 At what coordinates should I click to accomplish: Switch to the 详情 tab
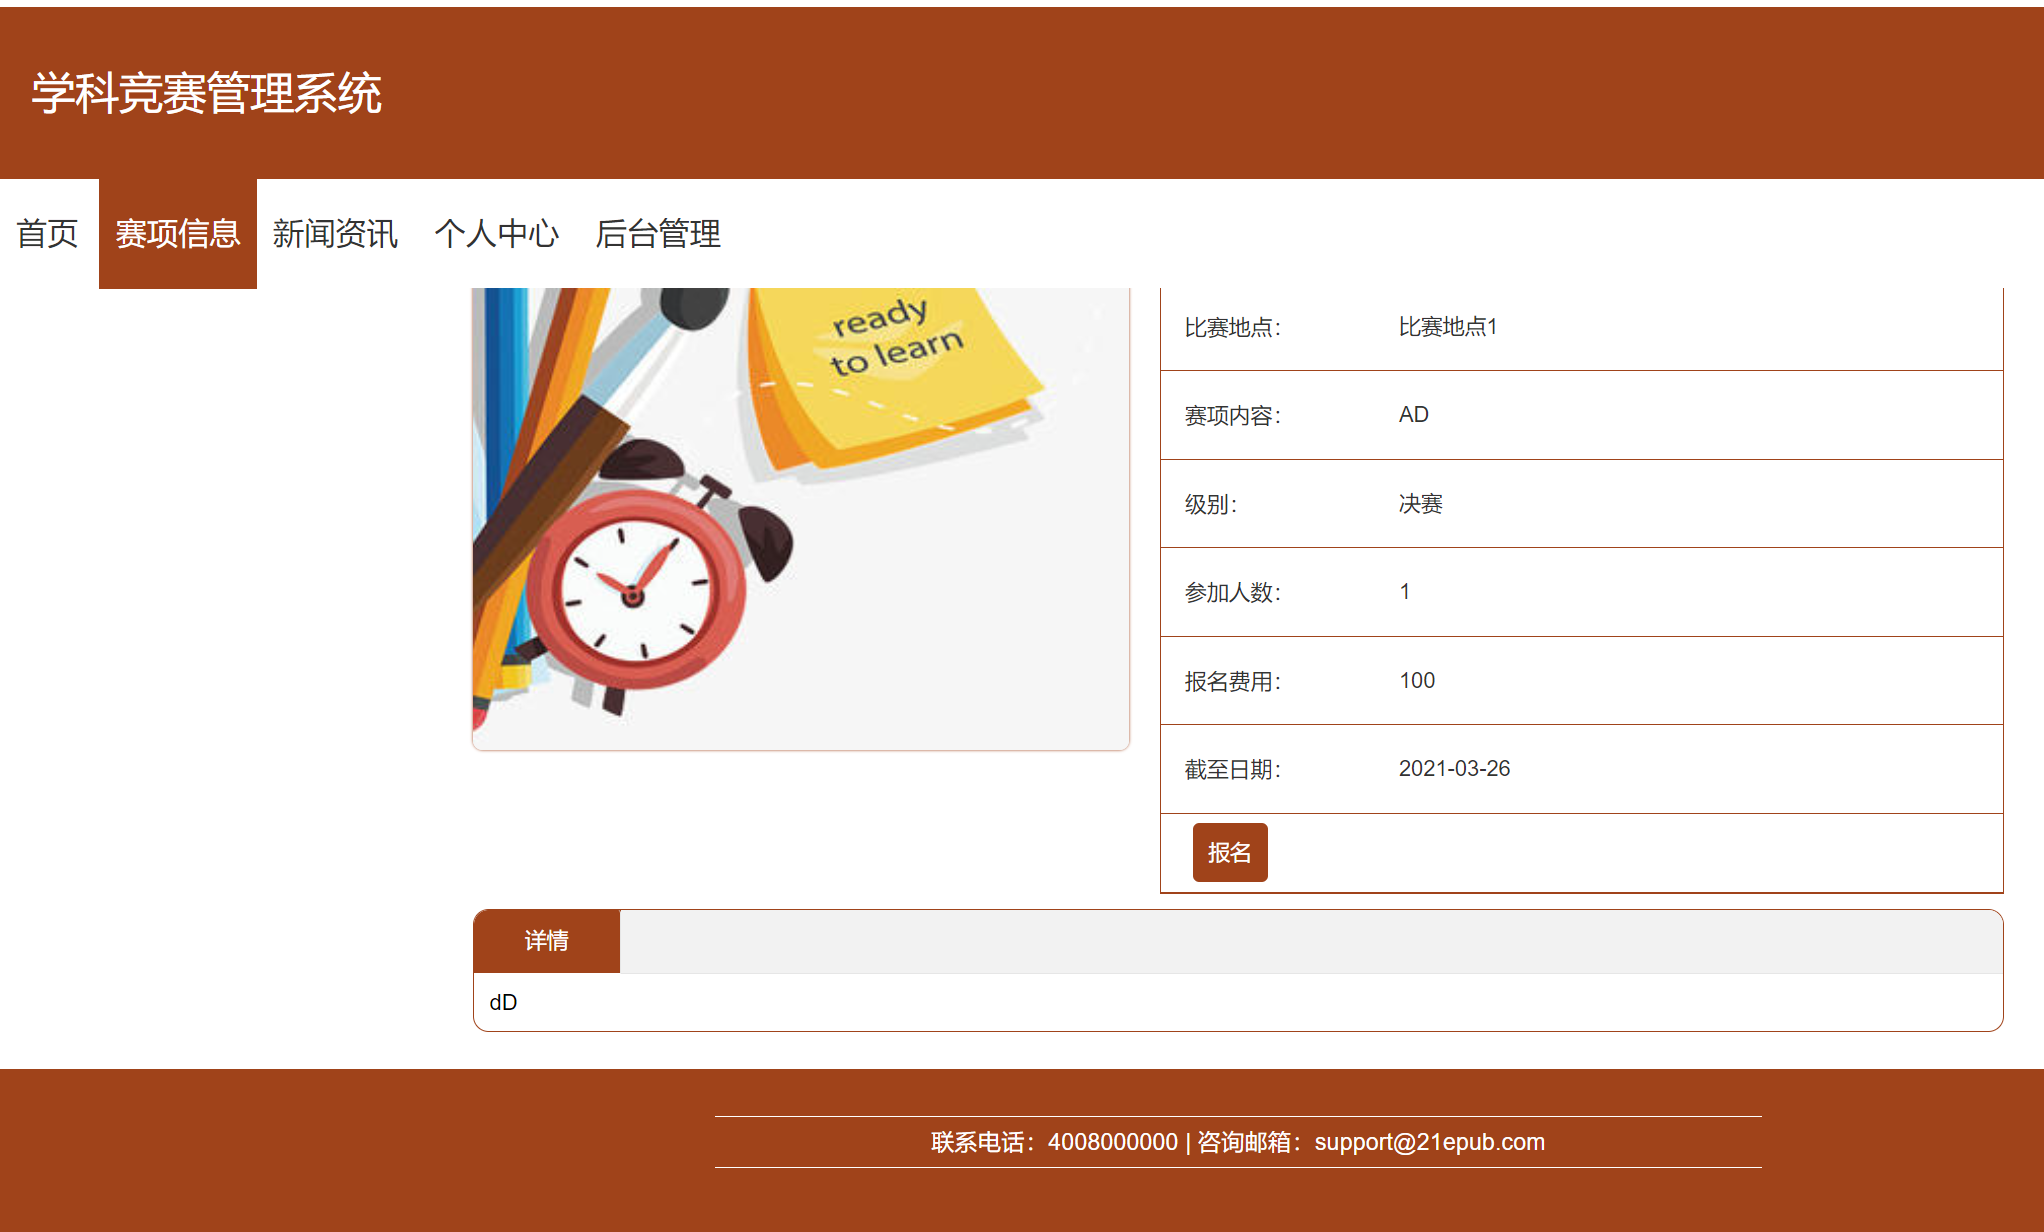coord(547,941)
